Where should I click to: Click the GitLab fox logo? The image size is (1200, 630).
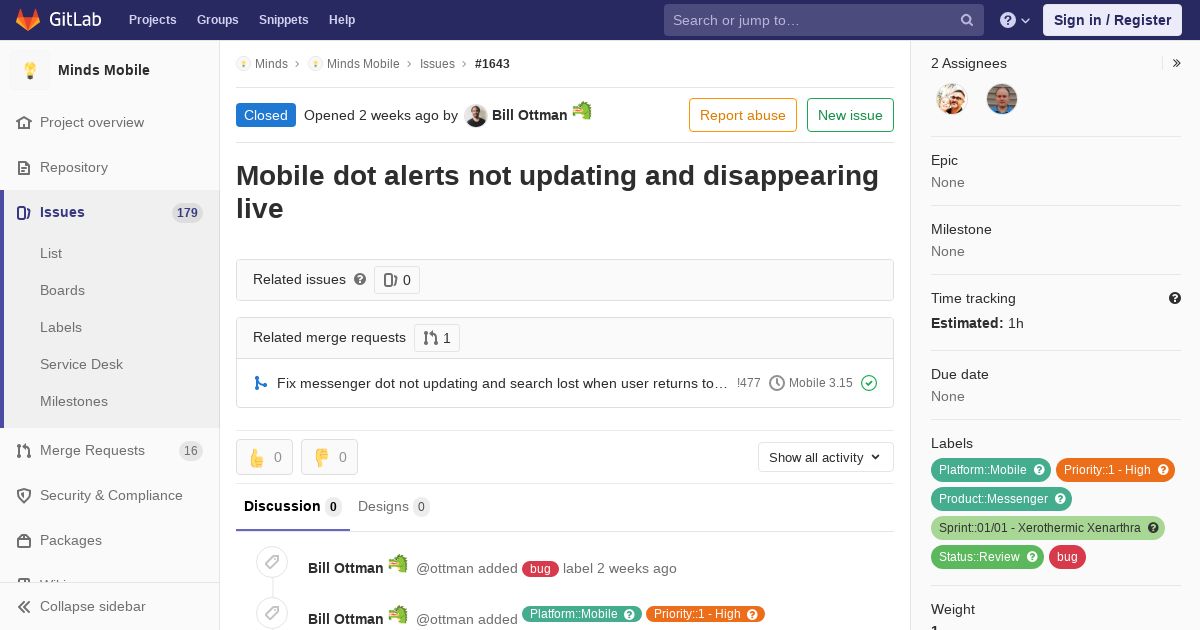click(x=28, y=19)
